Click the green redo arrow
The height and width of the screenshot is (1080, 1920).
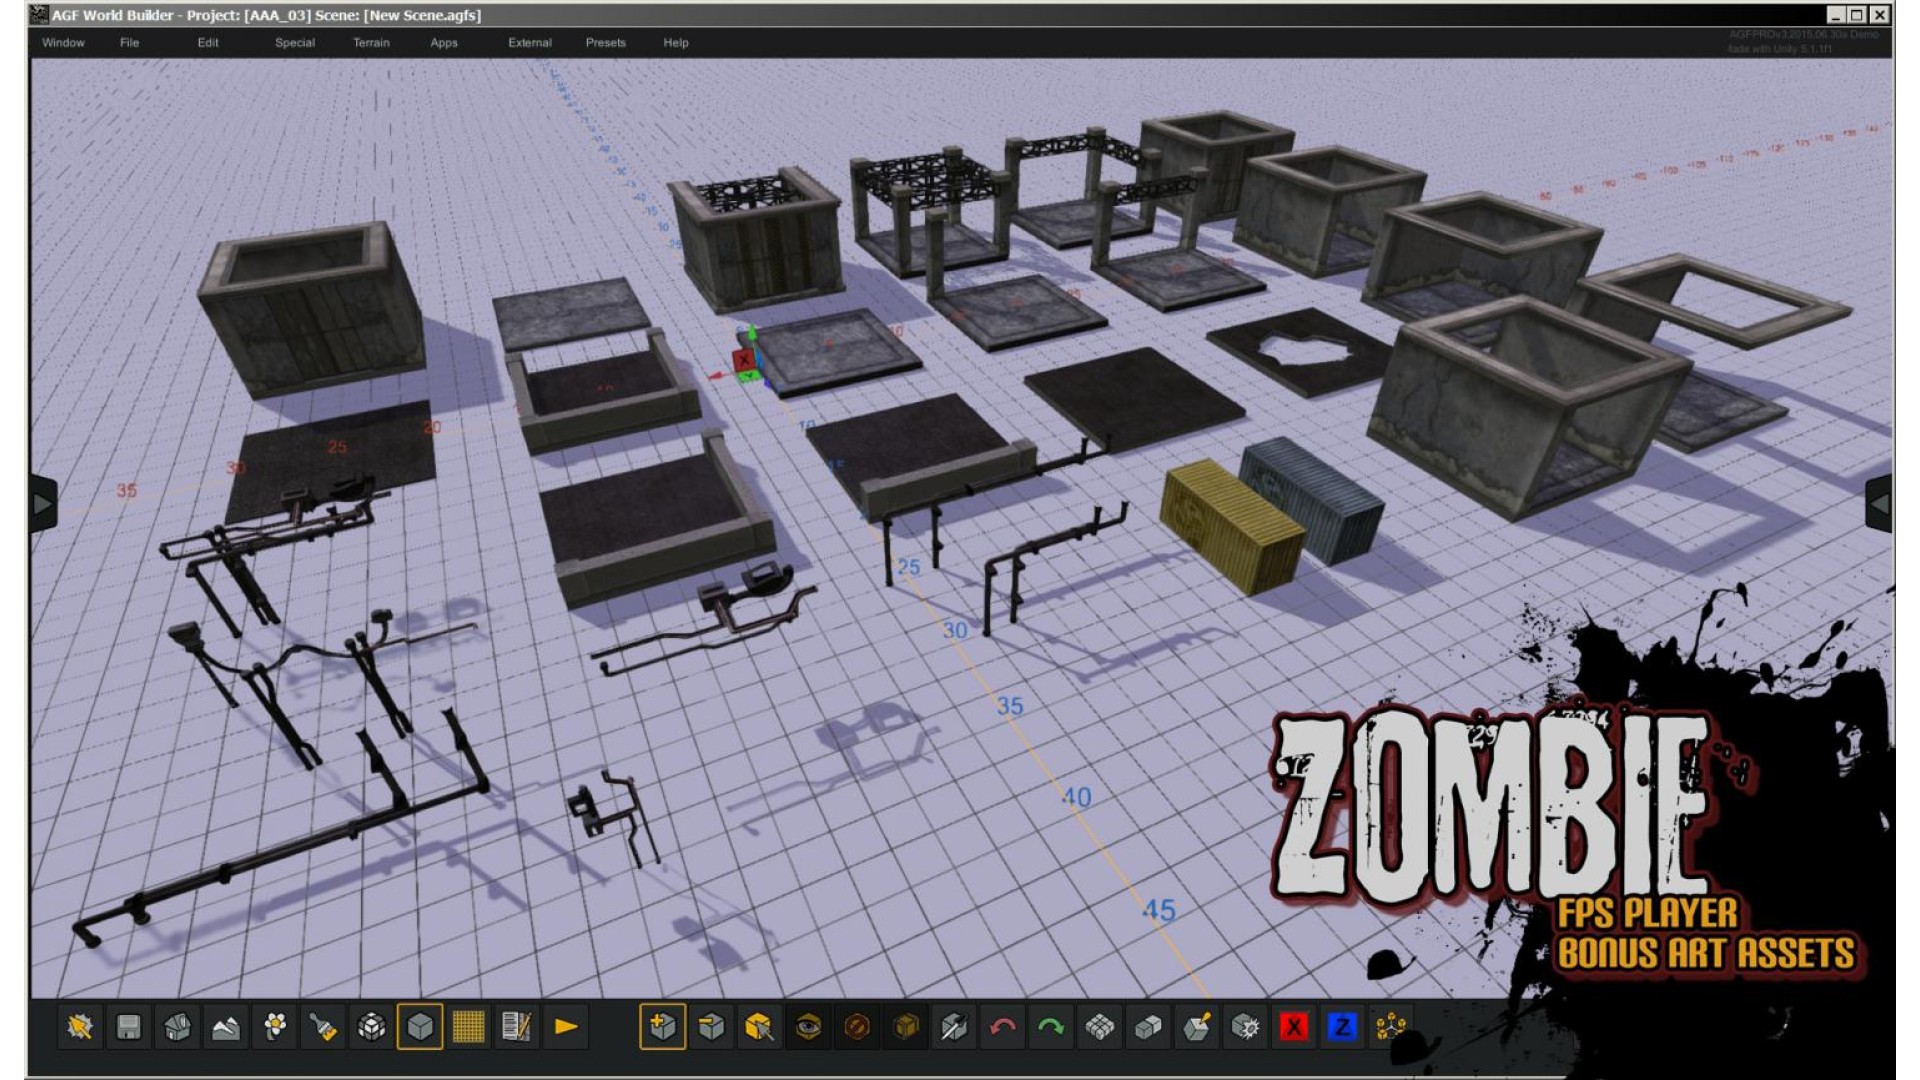coord(1051,1027)
